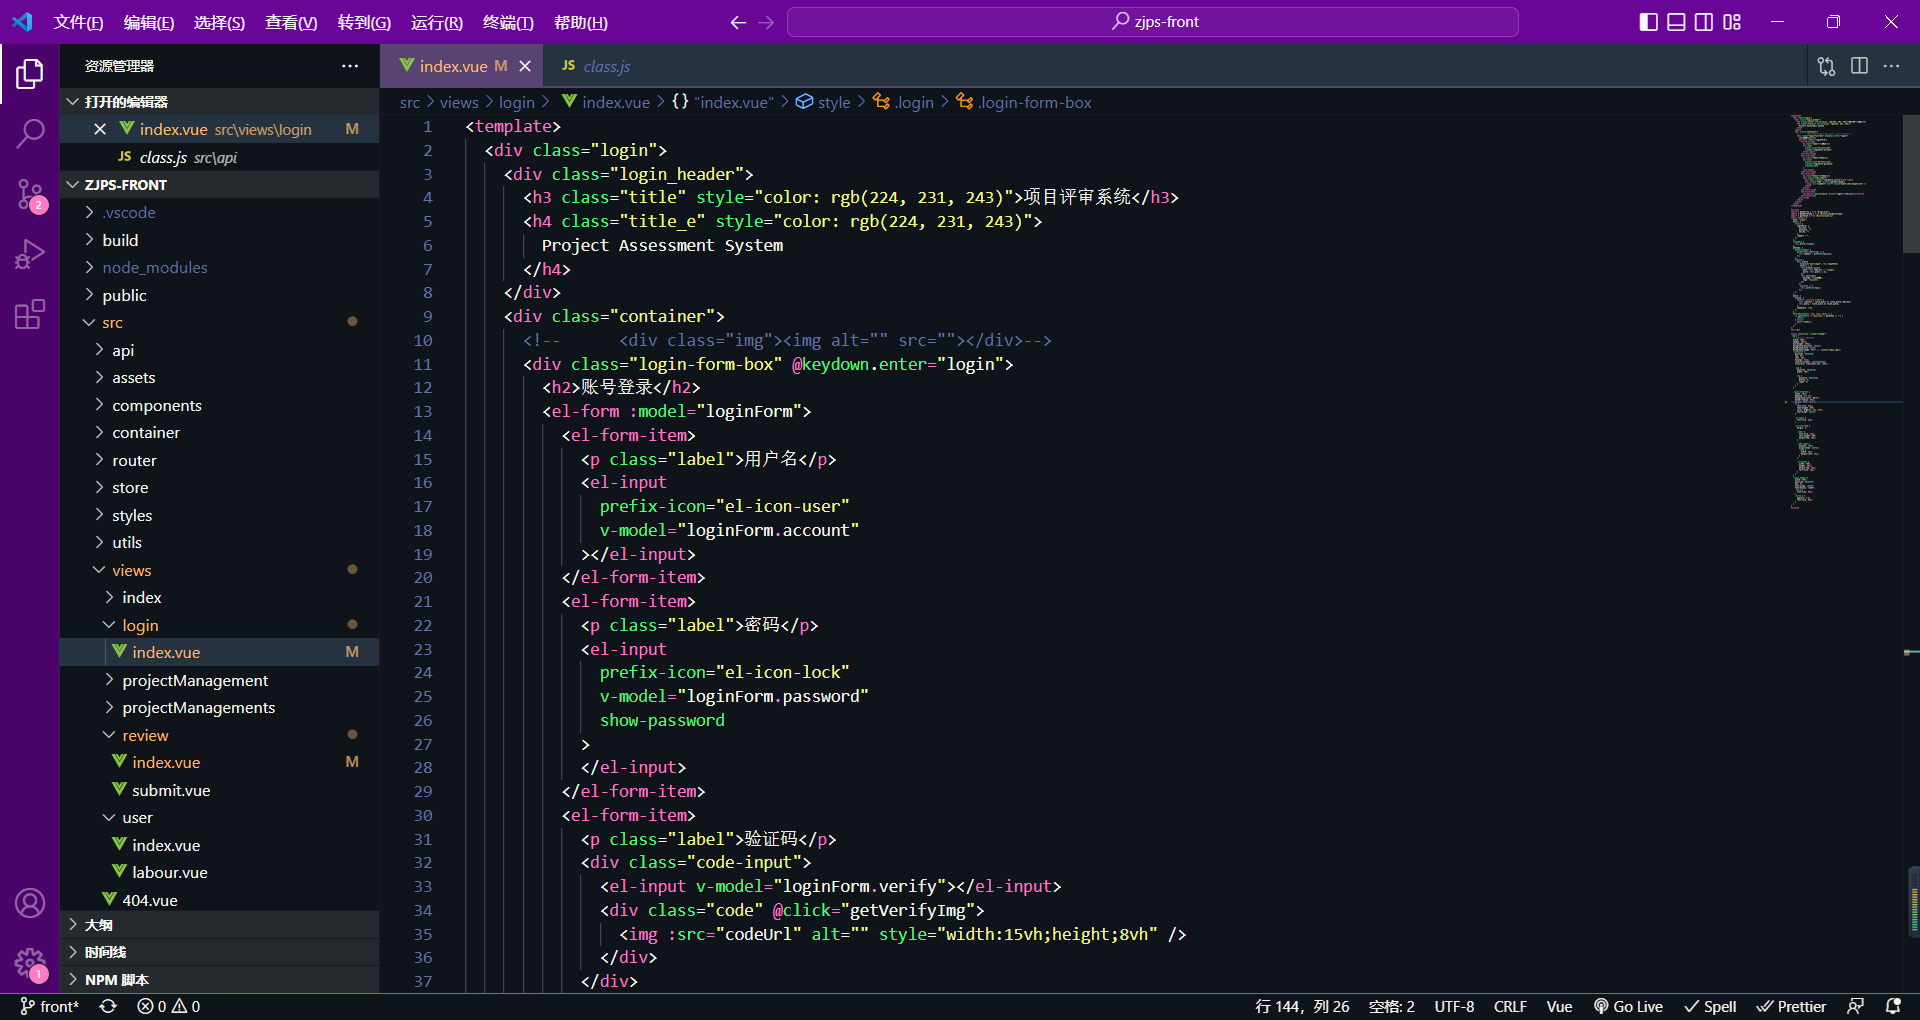Open submit.vue in review folder

pyautogui.click(x=220, y=790)
